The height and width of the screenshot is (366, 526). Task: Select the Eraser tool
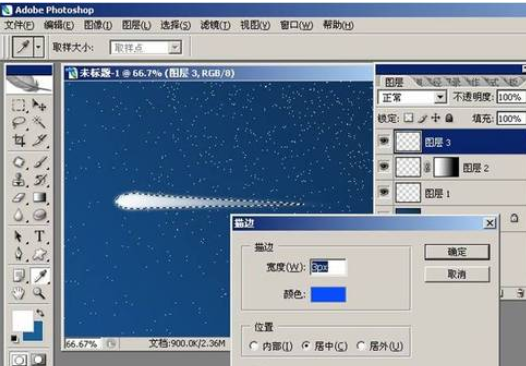19,197
